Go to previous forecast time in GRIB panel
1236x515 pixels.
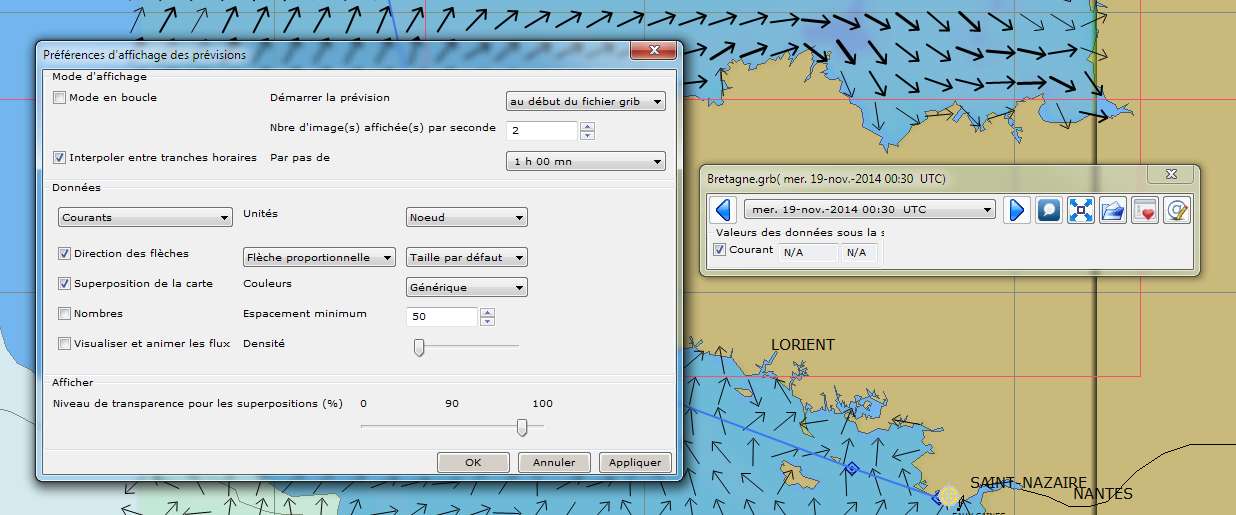click(x=724, y=210)
